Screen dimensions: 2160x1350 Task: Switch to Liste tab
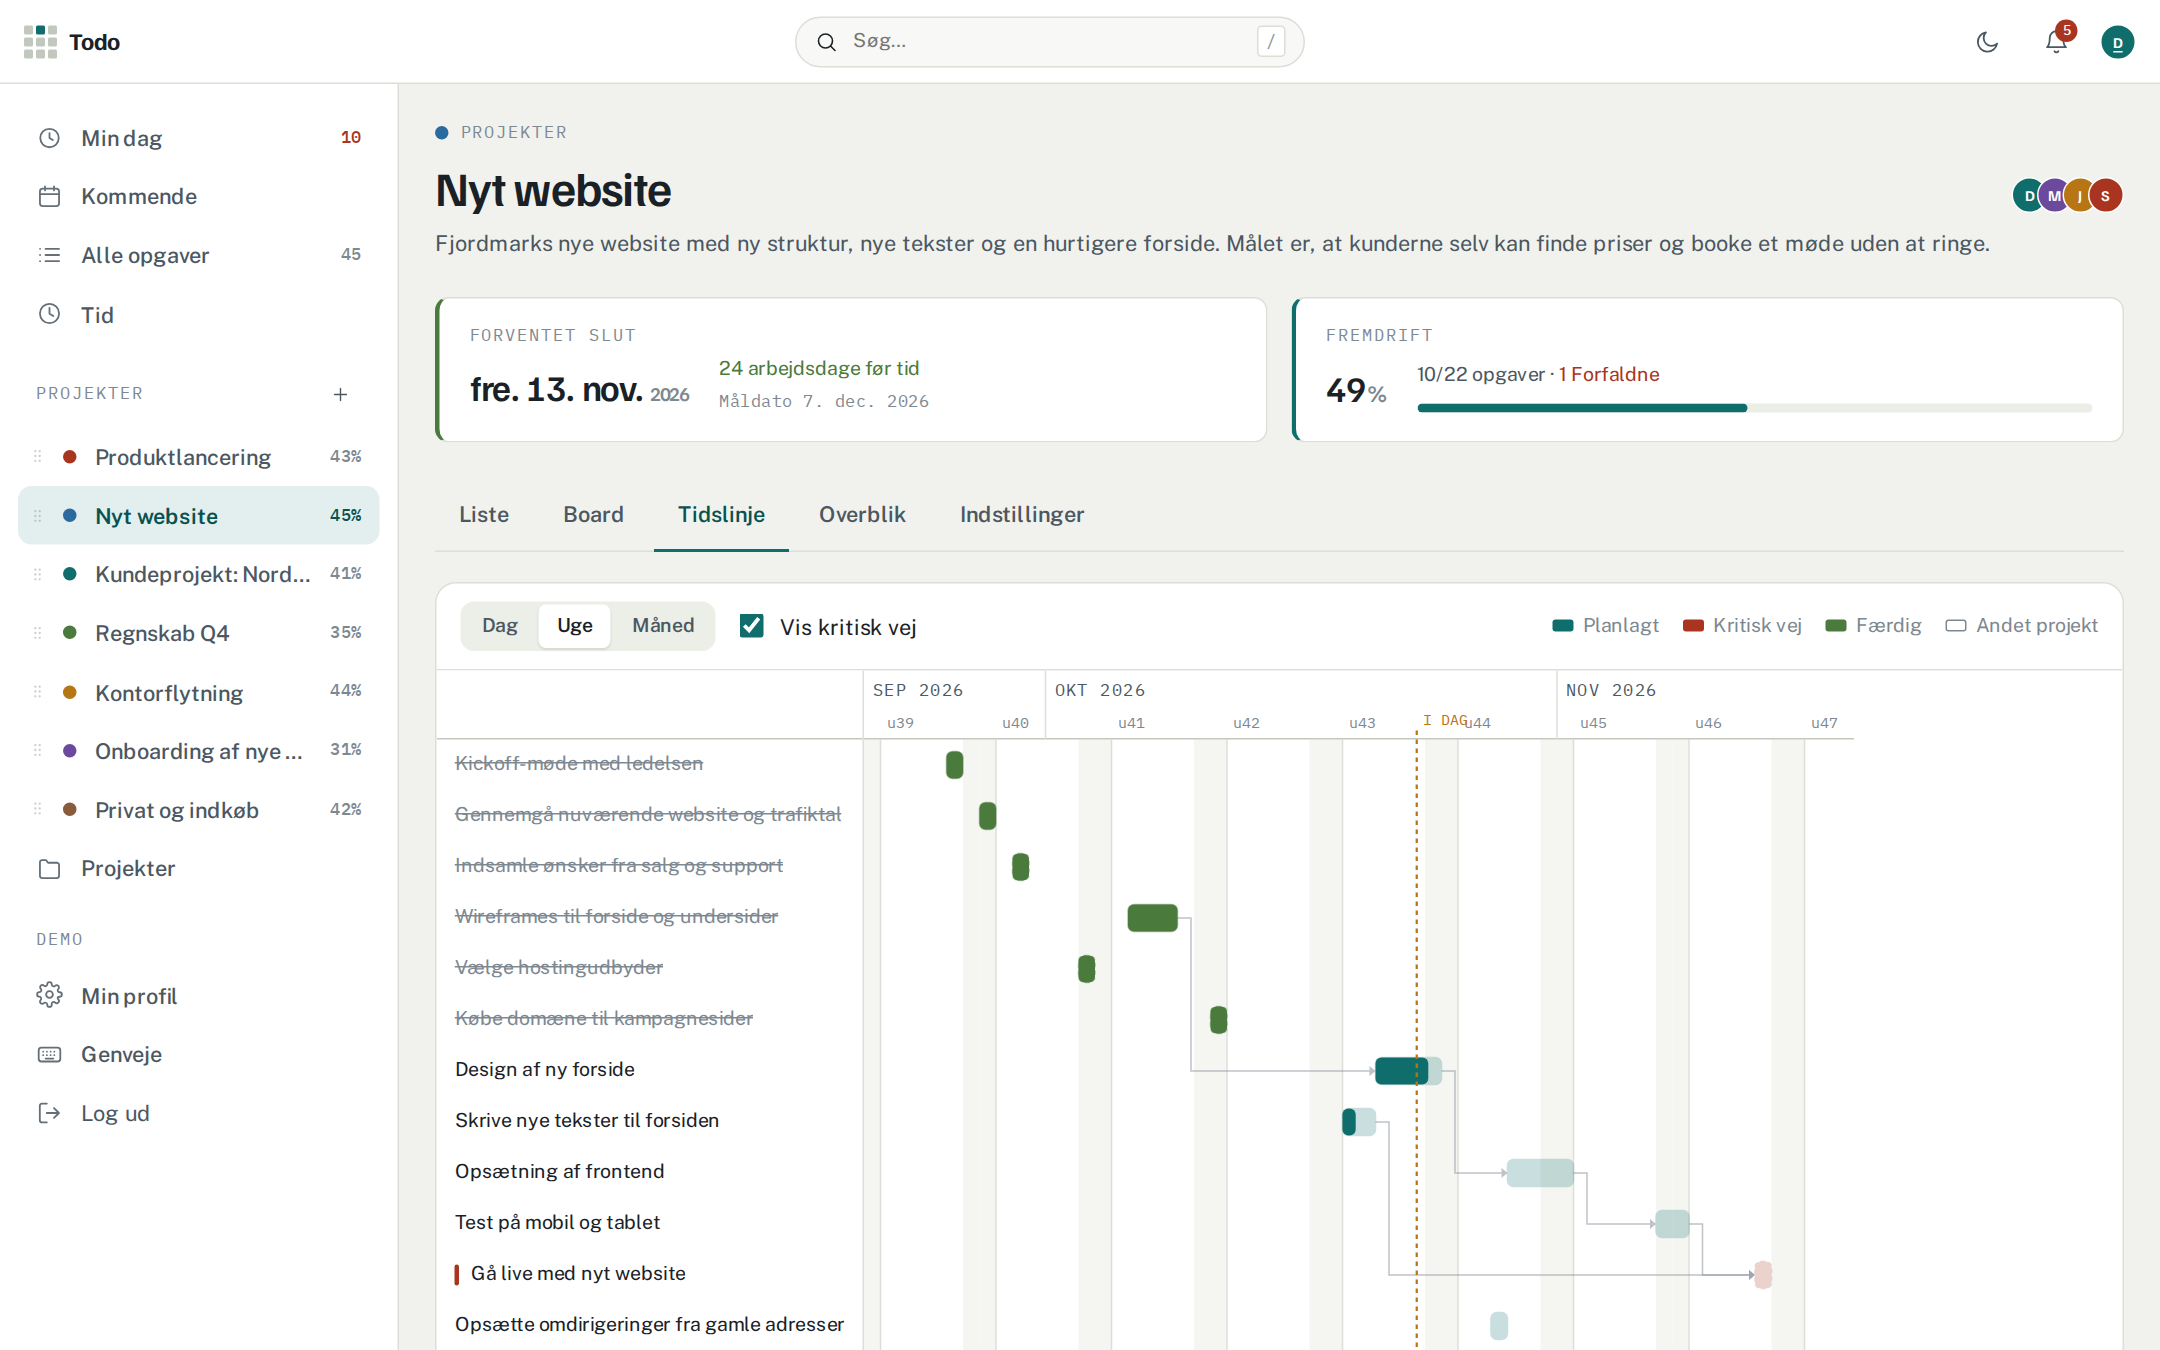(484, 515)
